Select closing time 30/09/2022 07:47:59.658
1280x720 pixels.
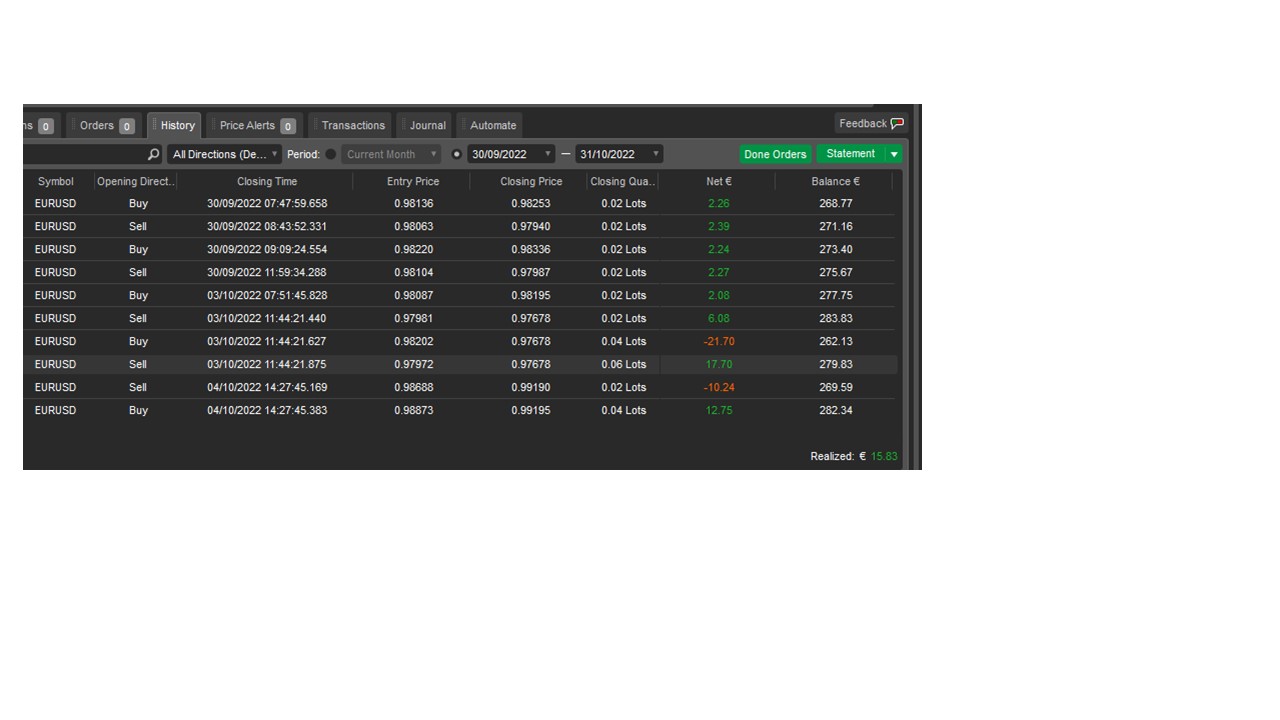coord(267,204)
